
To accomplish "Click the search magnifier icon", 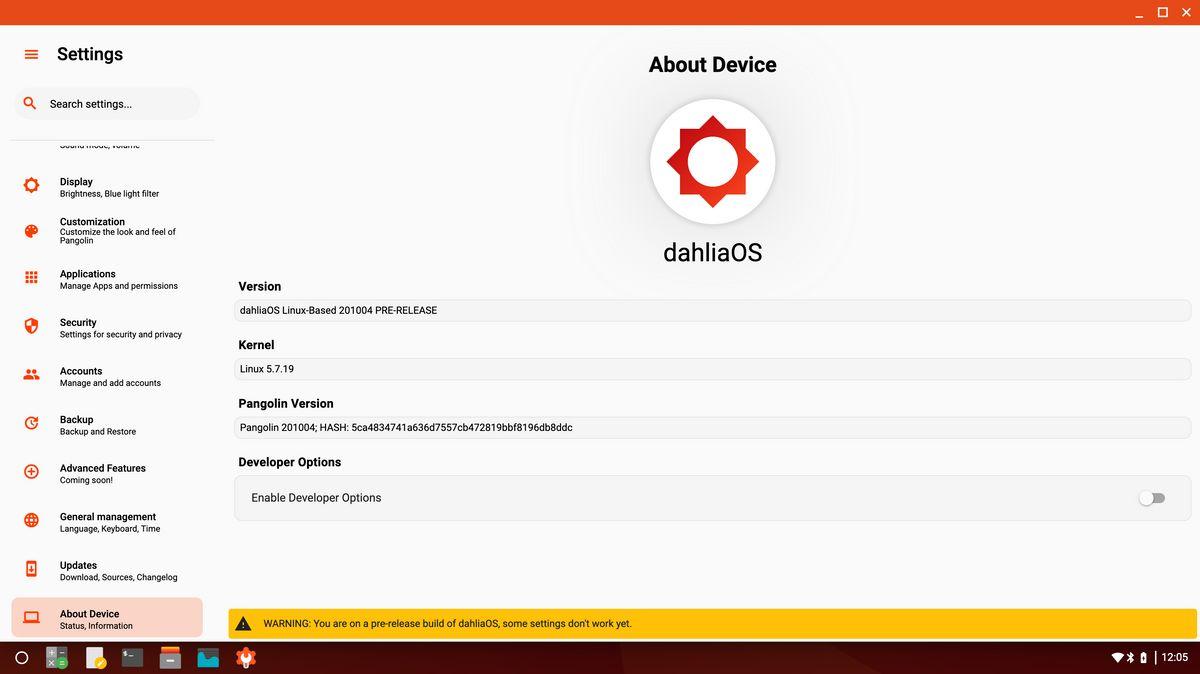I will pyautogui.click(x=30, y=103).
